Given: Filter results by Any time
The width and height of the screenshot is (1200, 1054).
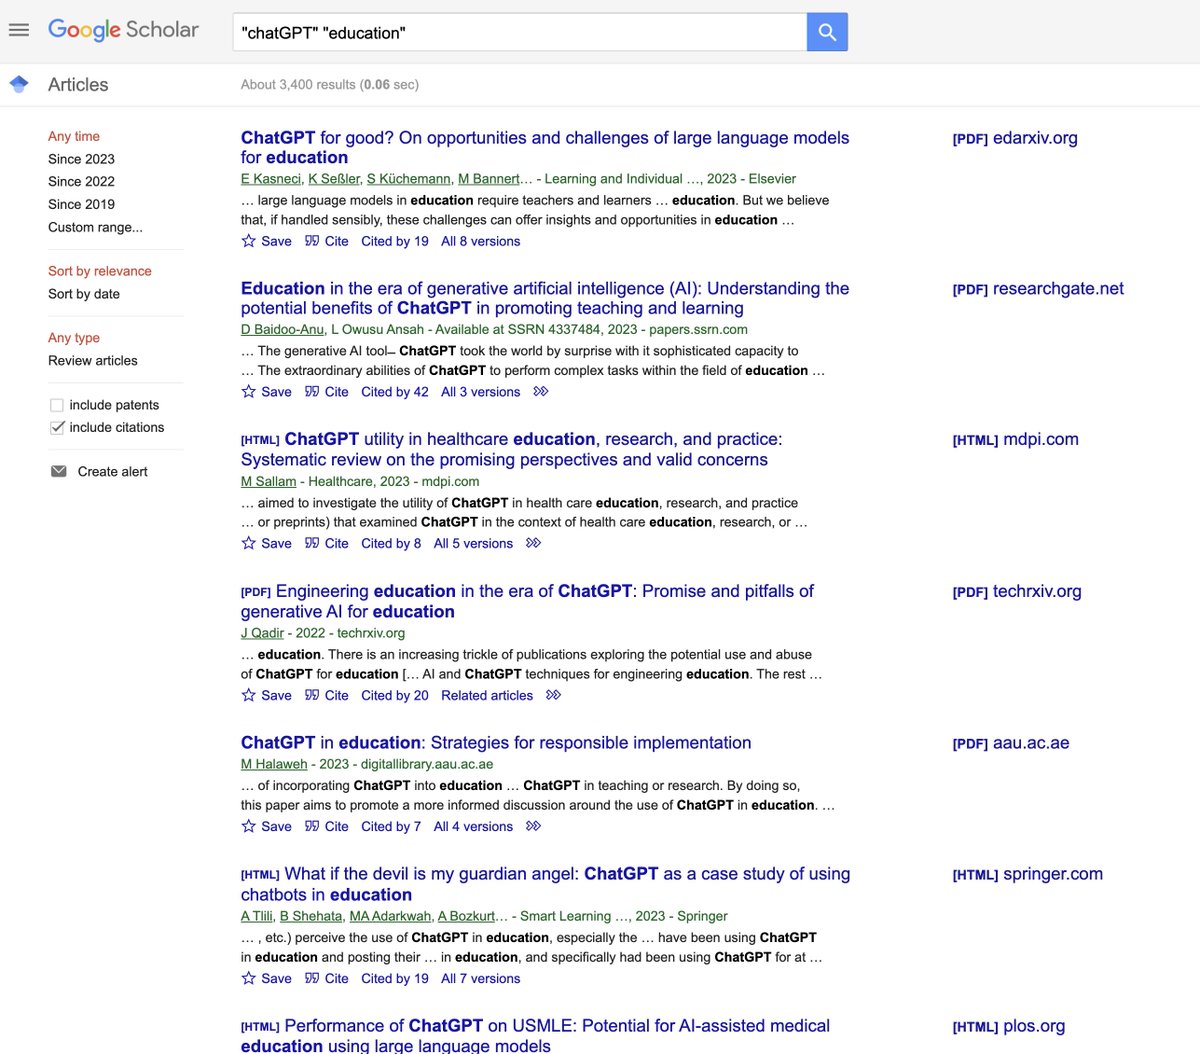Looking at the screenshot, I should click(74, 136).
